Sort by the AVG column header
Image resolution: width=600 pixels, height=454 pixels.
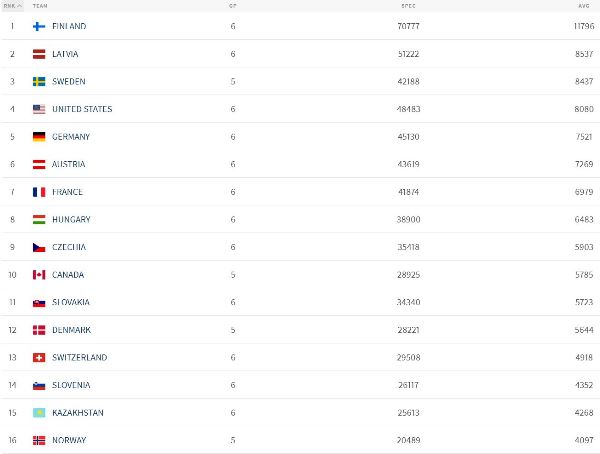(x=583, y=5)
